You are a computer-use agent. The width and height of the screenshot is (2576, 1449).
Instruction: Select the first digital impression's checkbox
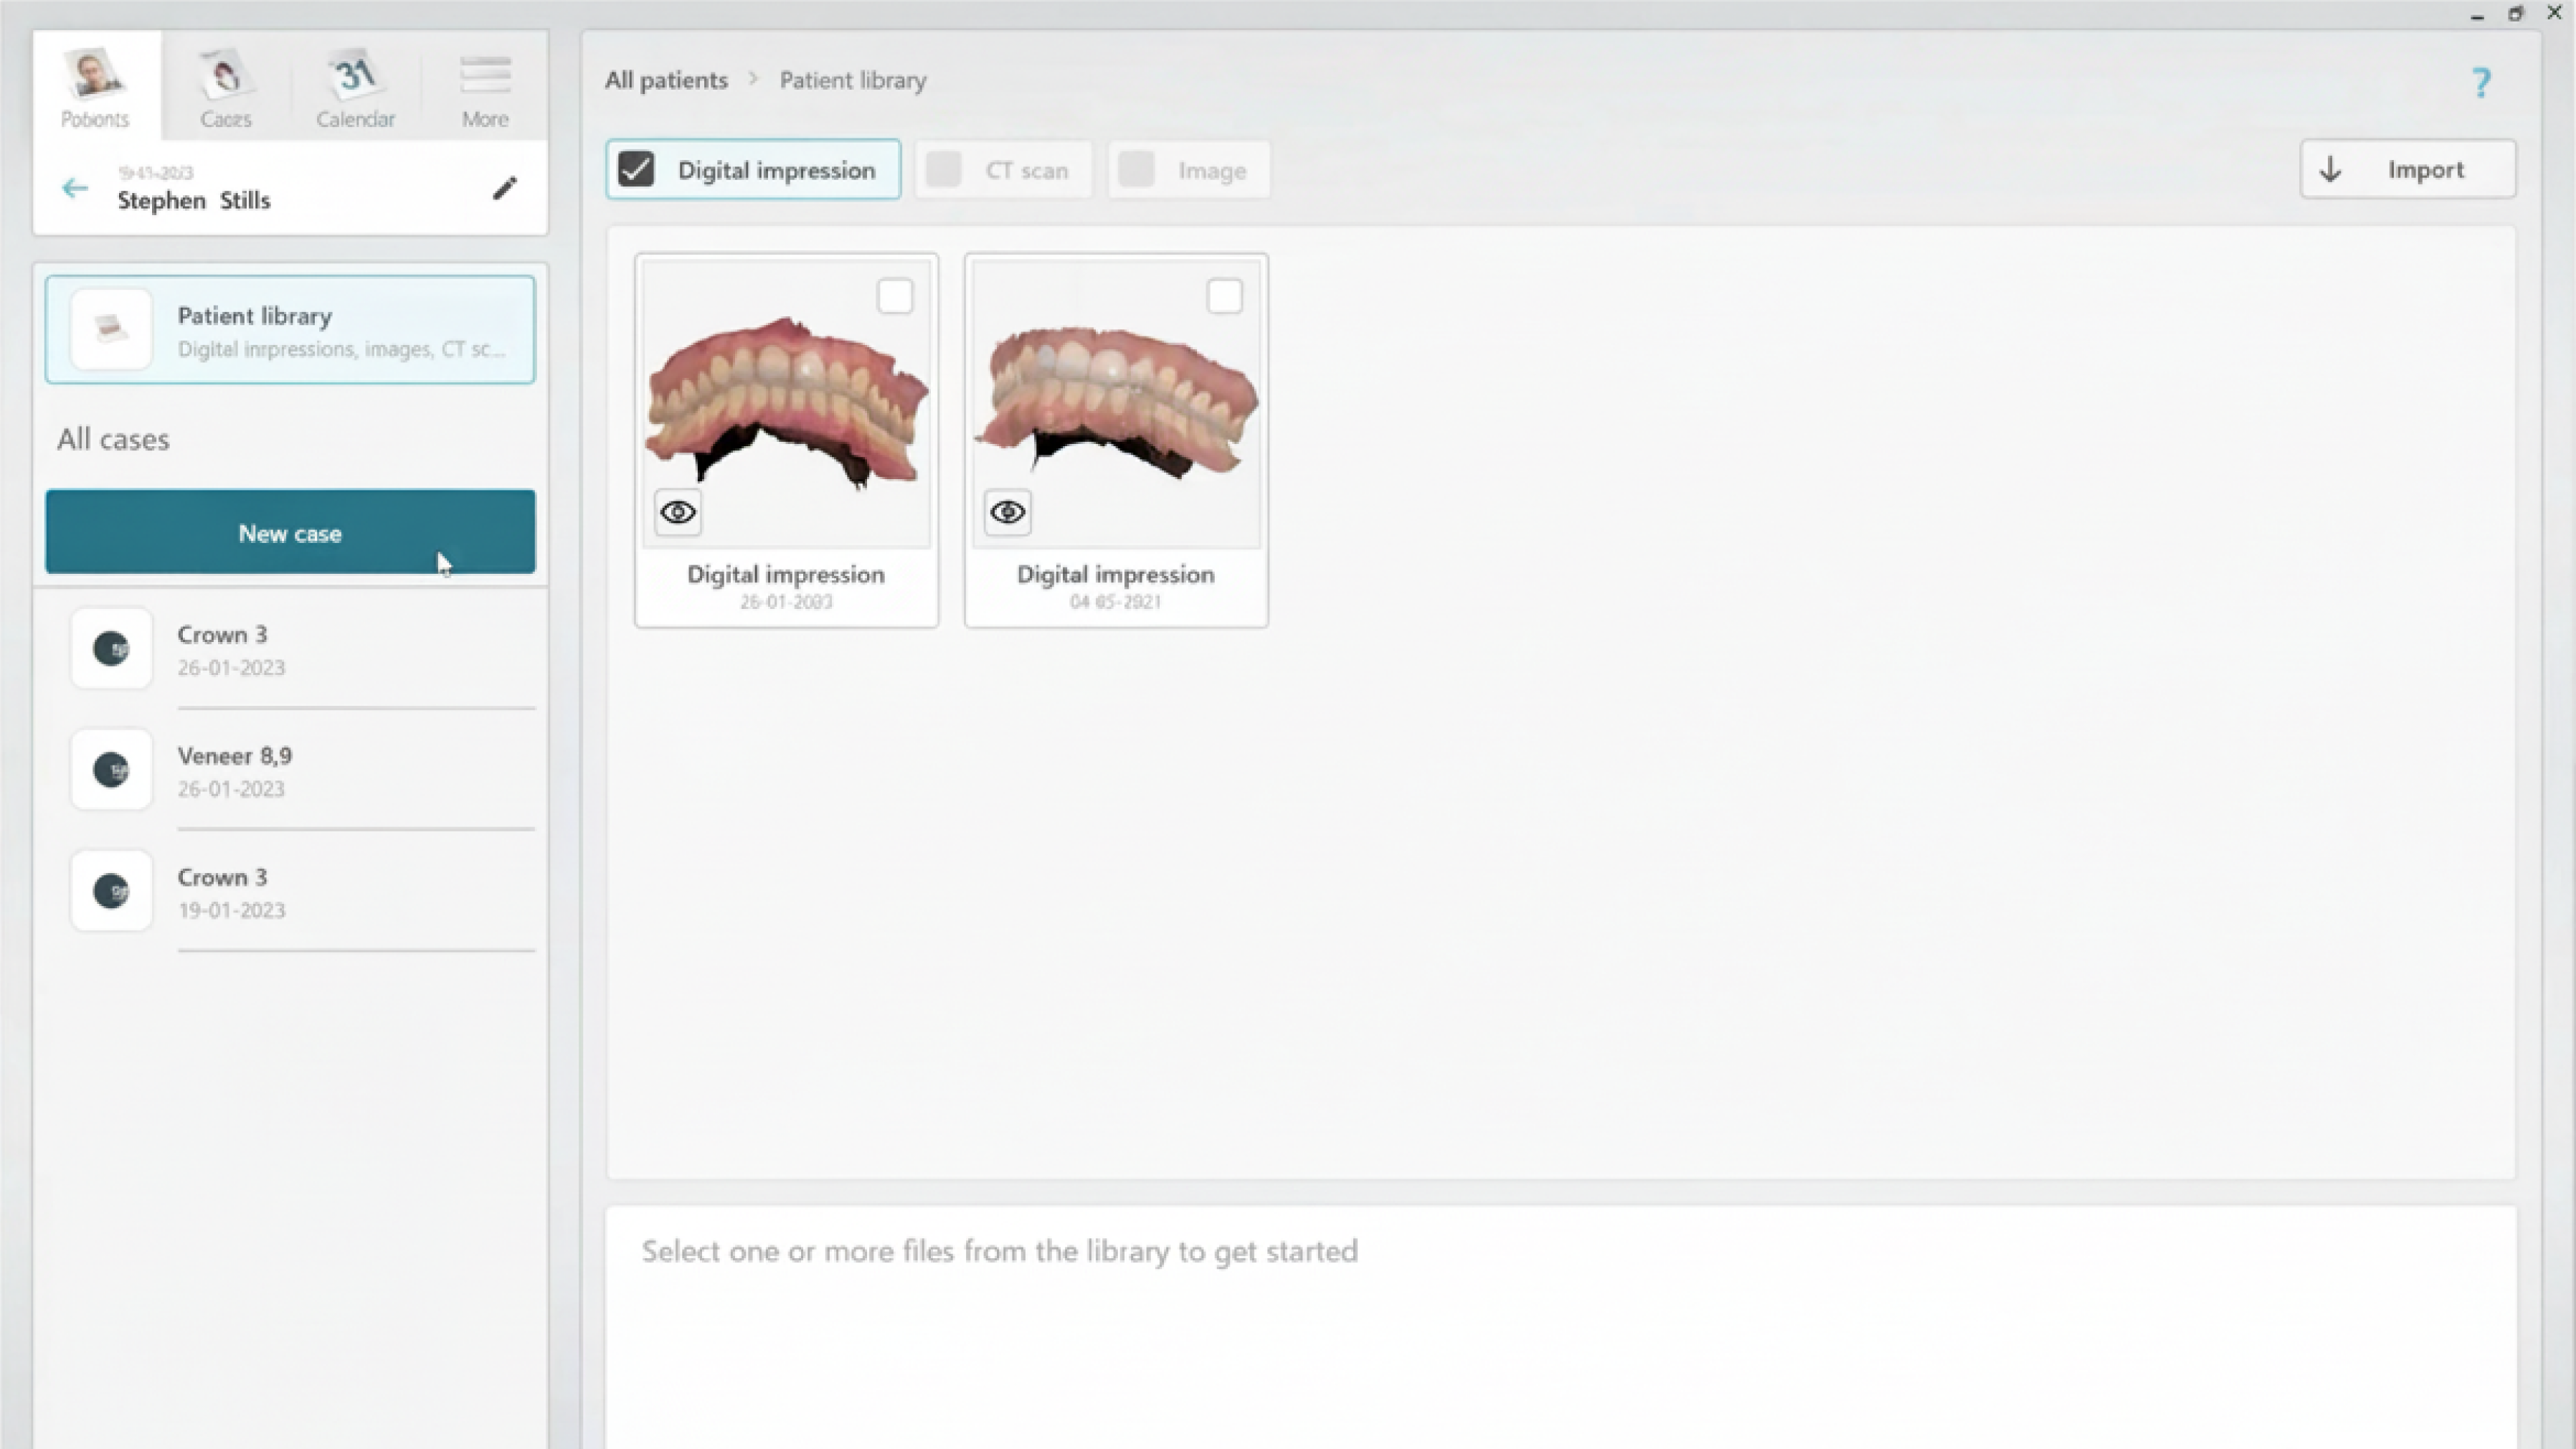895,297
